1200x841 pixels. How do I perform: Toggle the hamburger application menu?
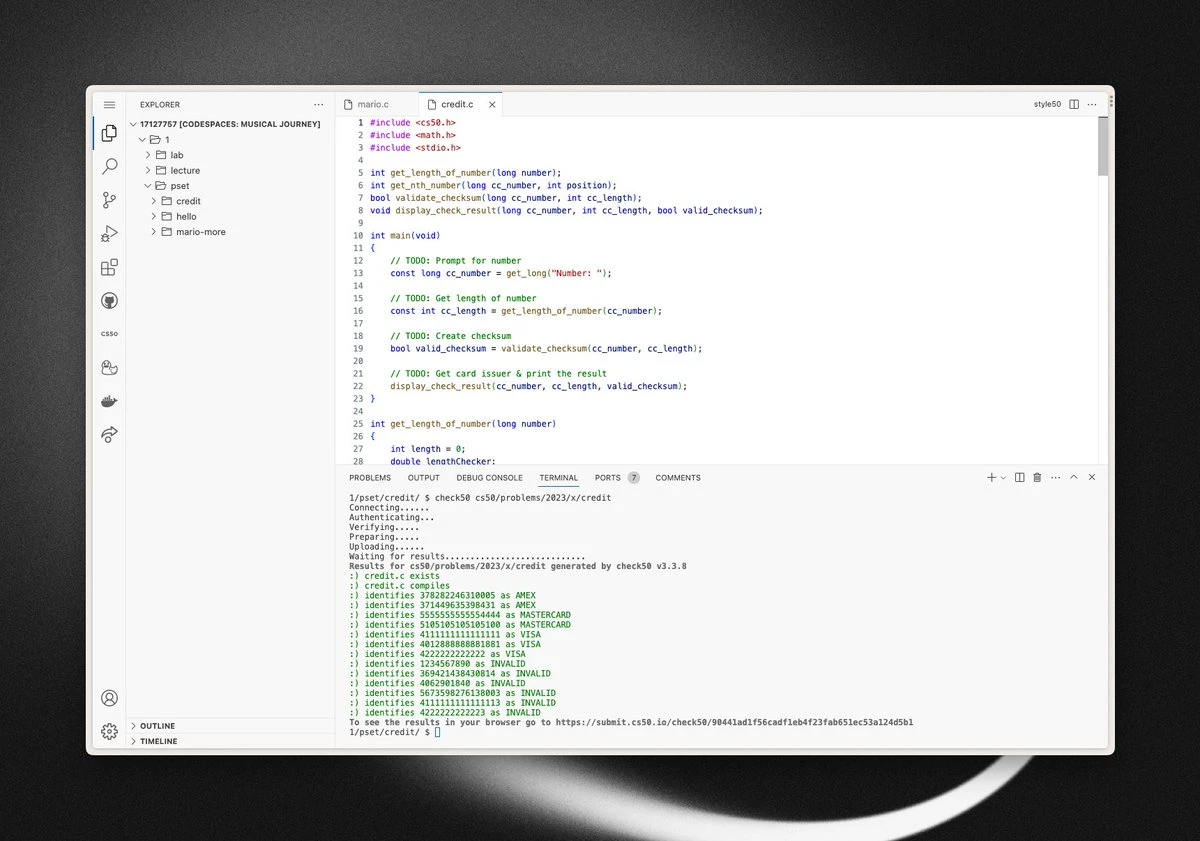pyautogui.click(x=110, y=105)
